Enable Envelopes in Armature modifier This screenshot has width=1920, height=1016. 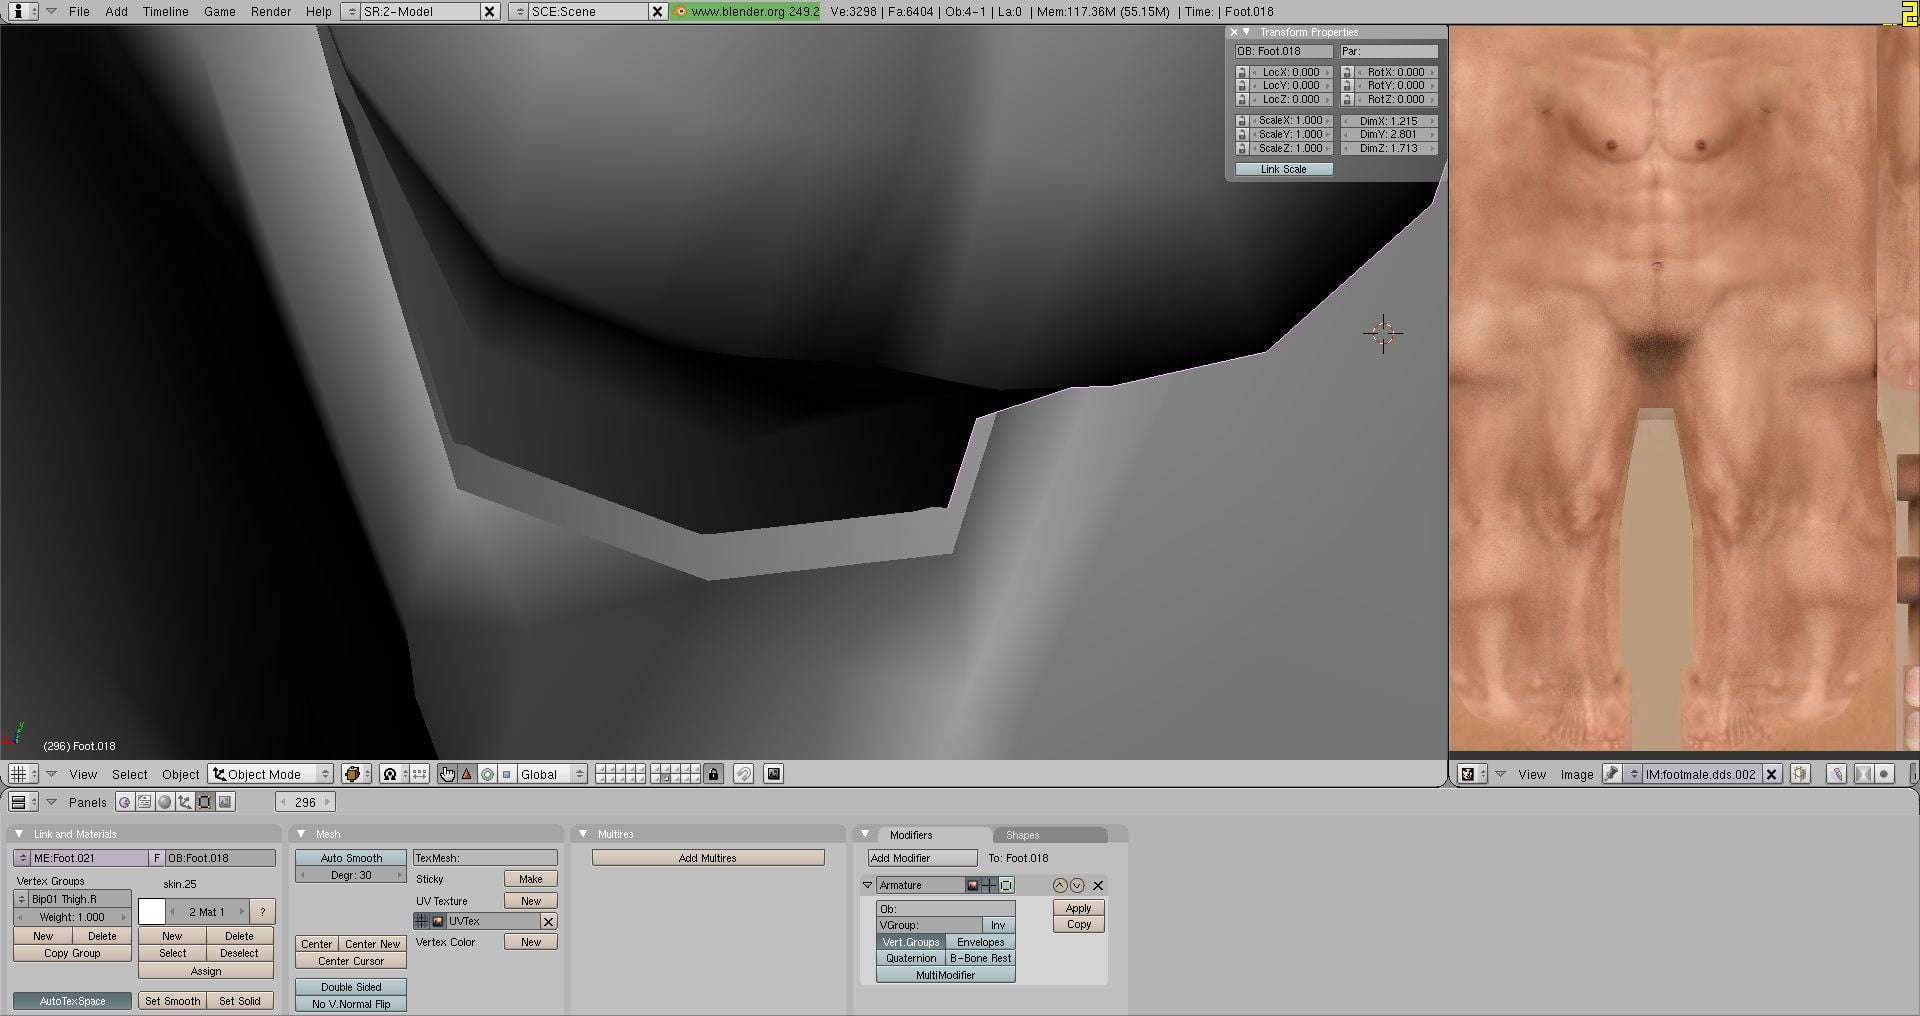(x=980, y=942)
